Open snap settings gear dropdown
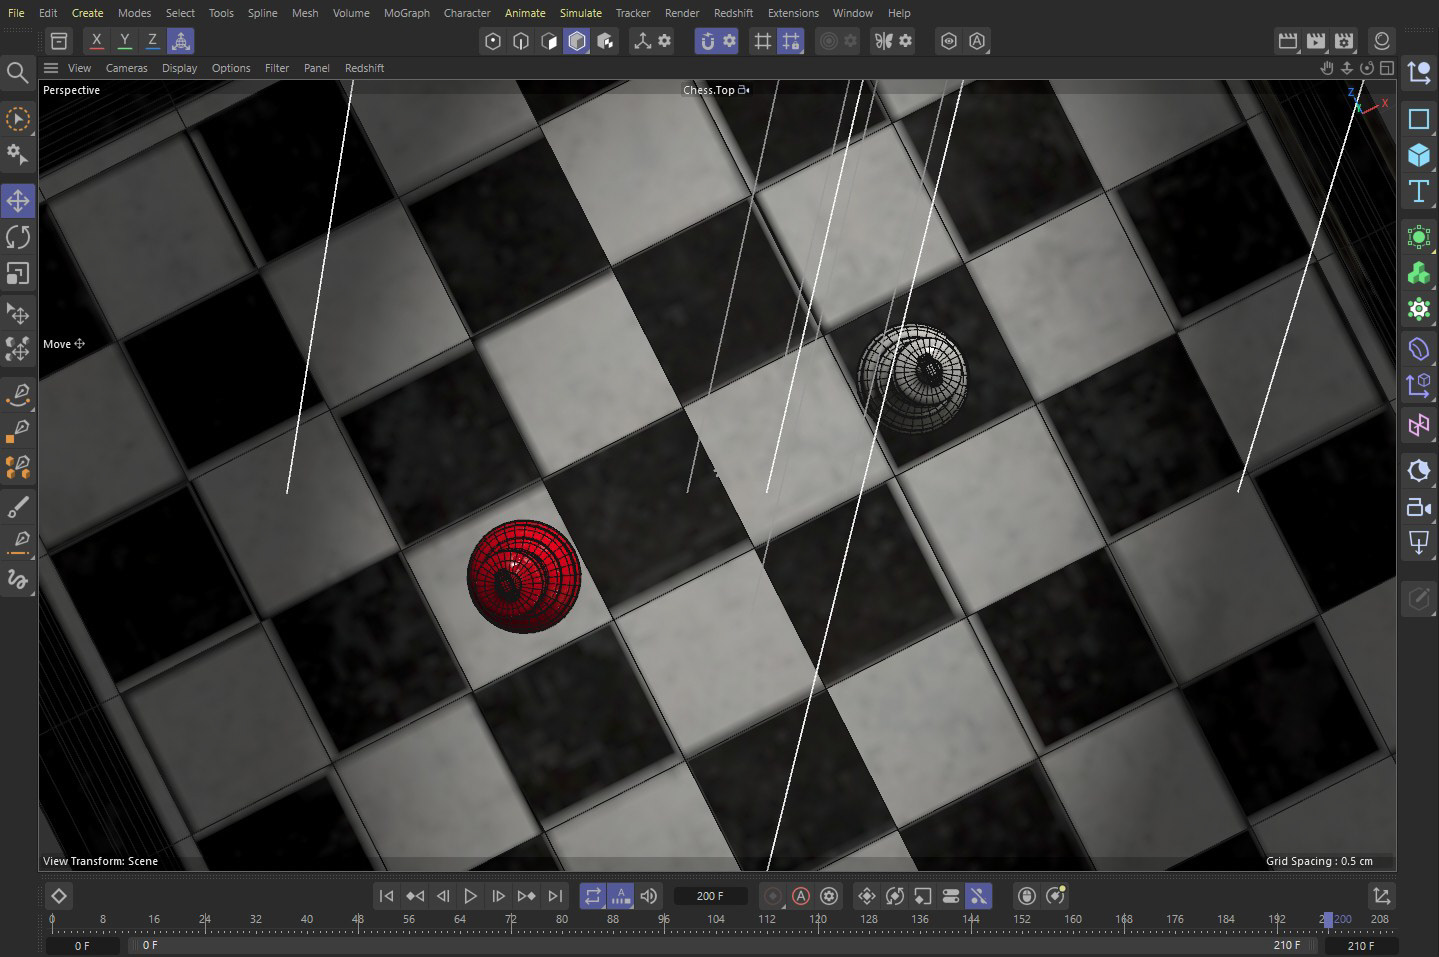 730,41
